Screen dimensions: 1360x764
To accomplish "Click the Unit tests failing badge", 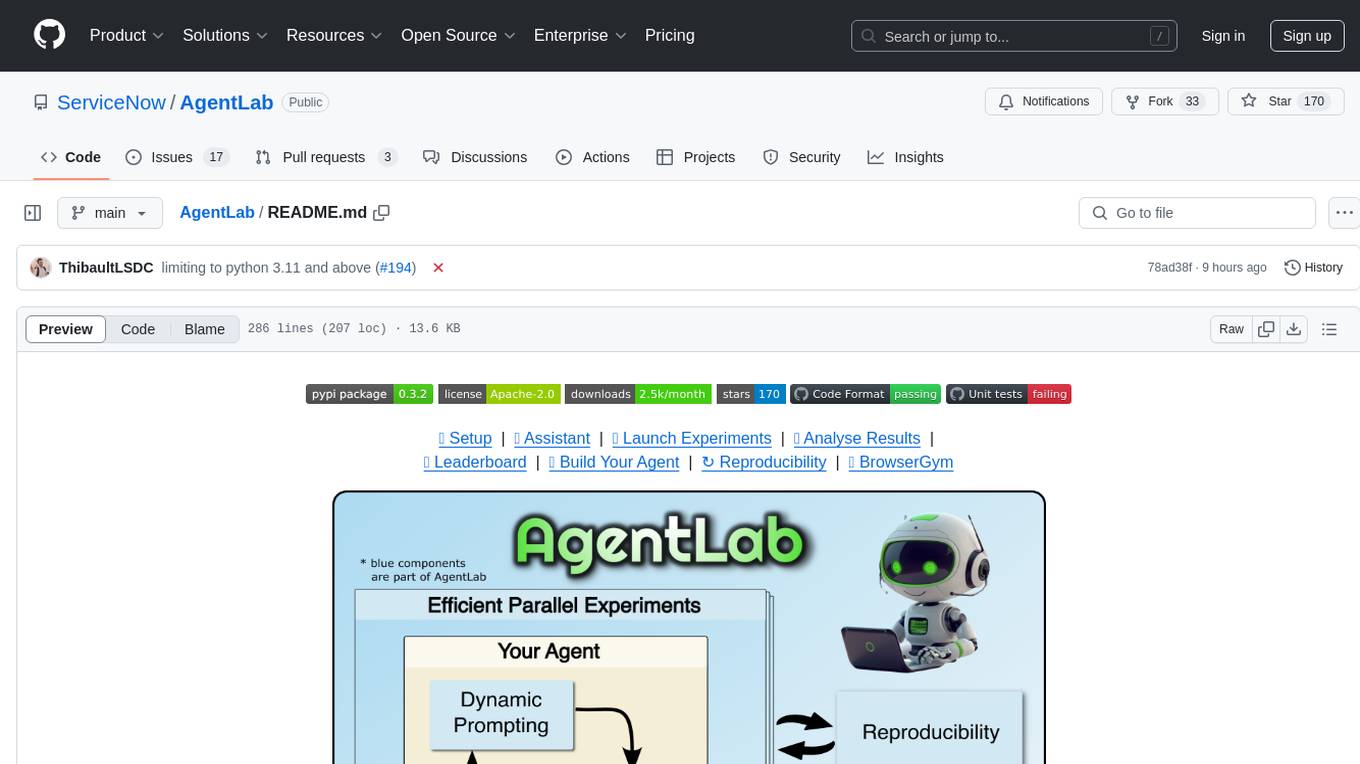I will (1009, 394).
